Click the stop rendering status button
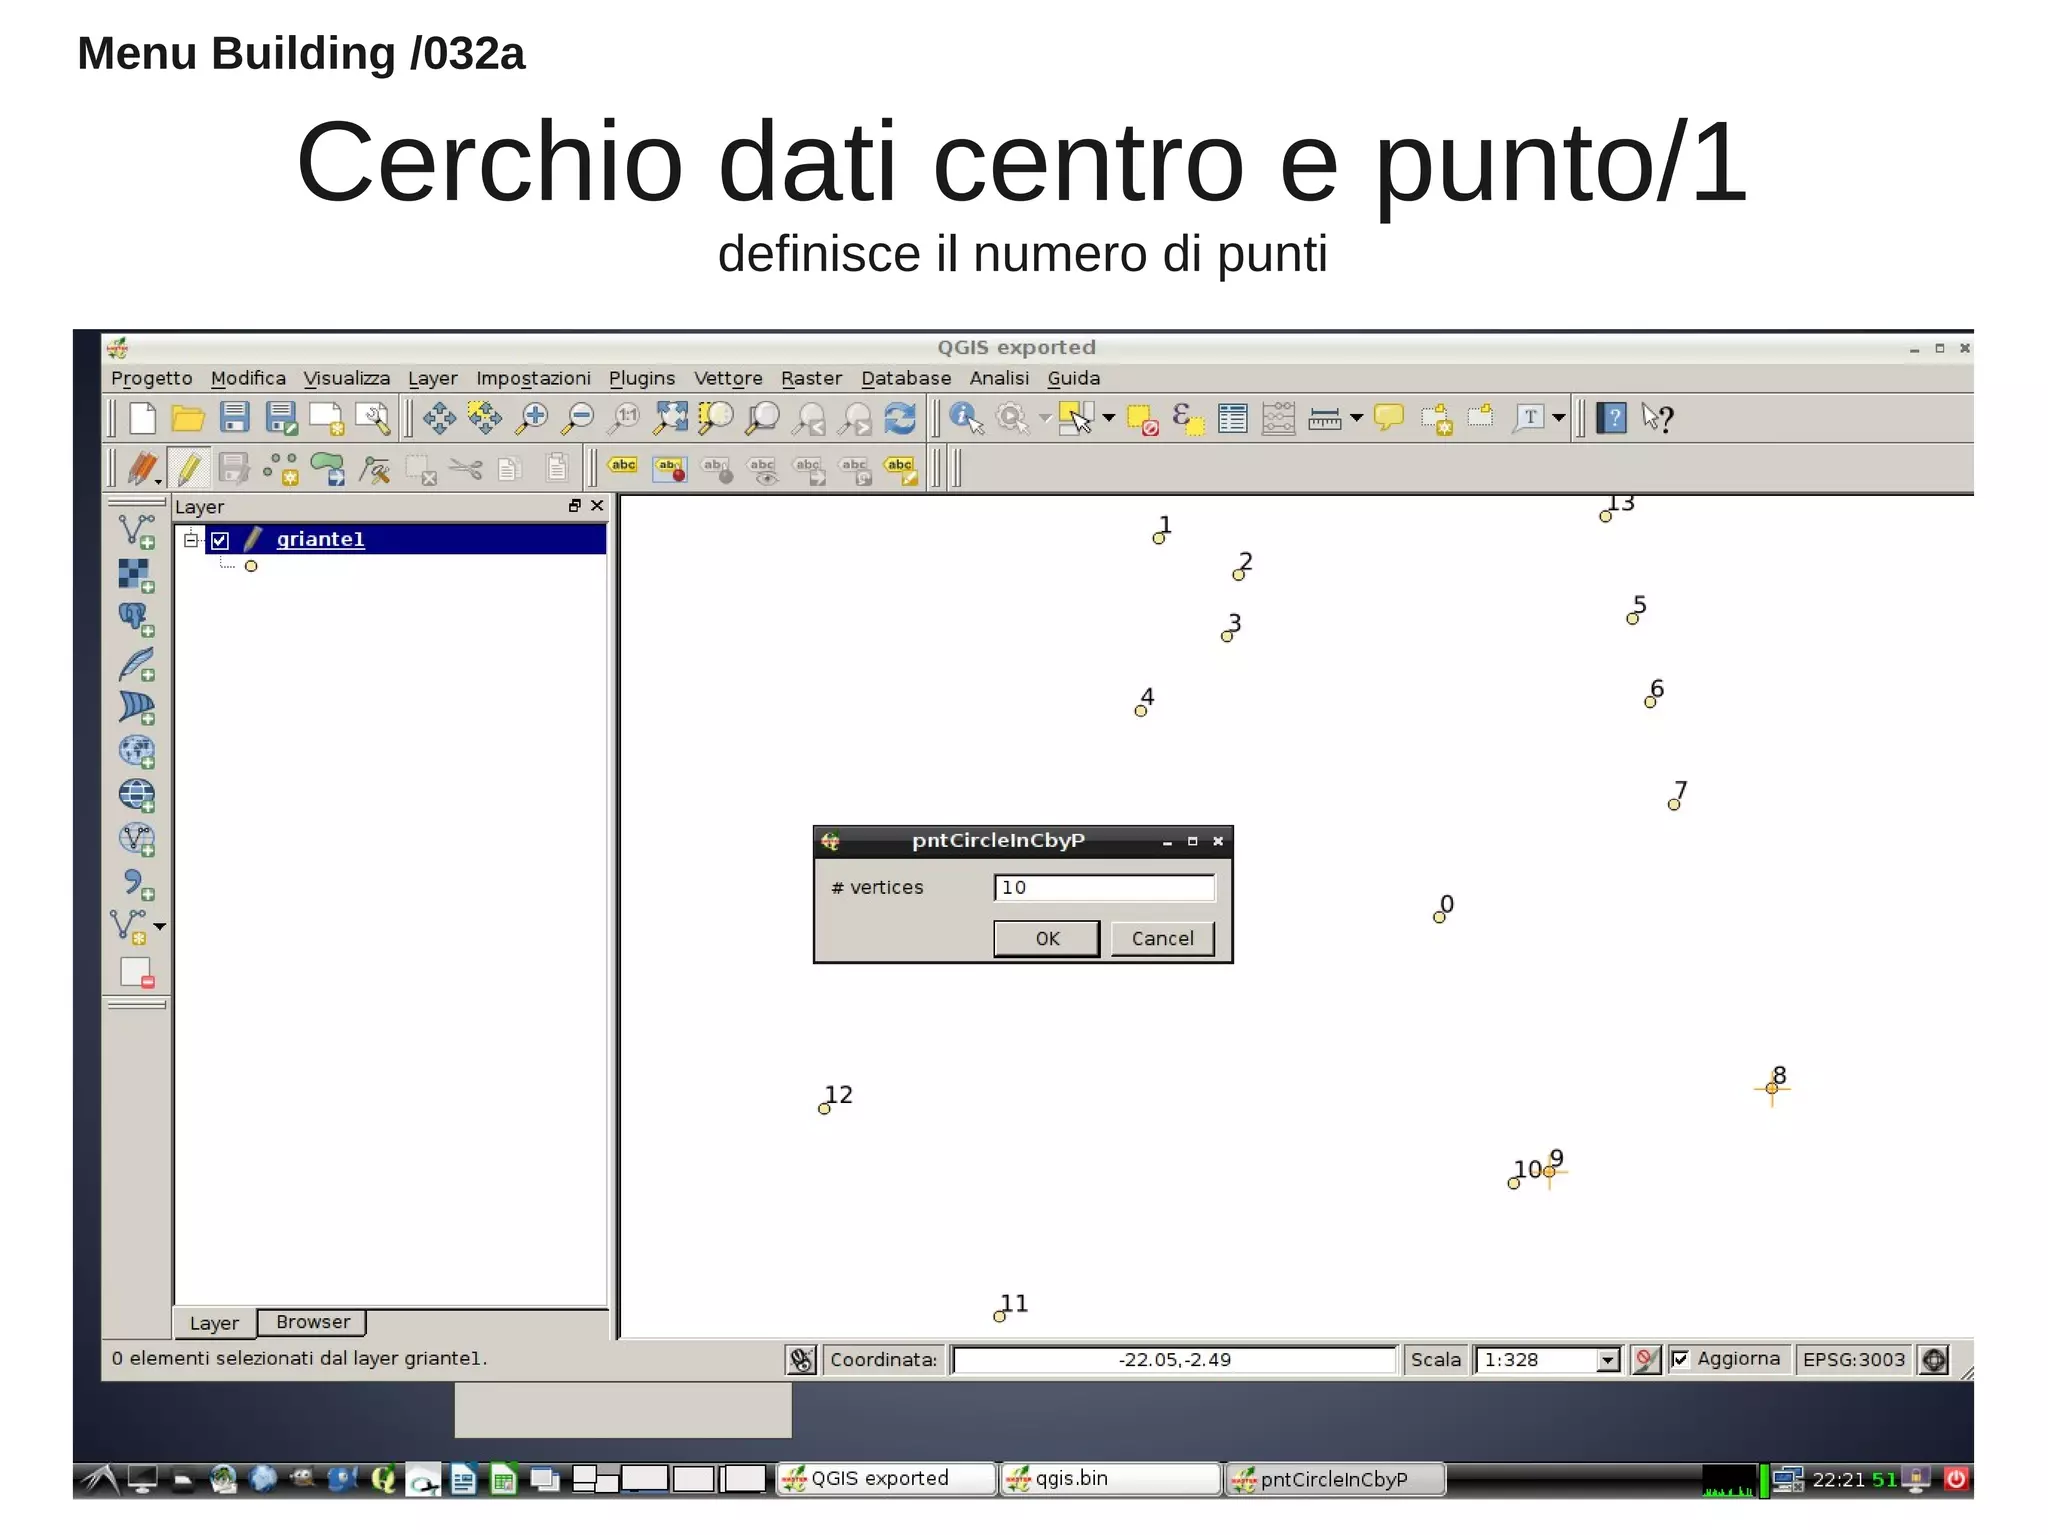This screenshot has height=1535, width=2048. click(1645, 1360)
